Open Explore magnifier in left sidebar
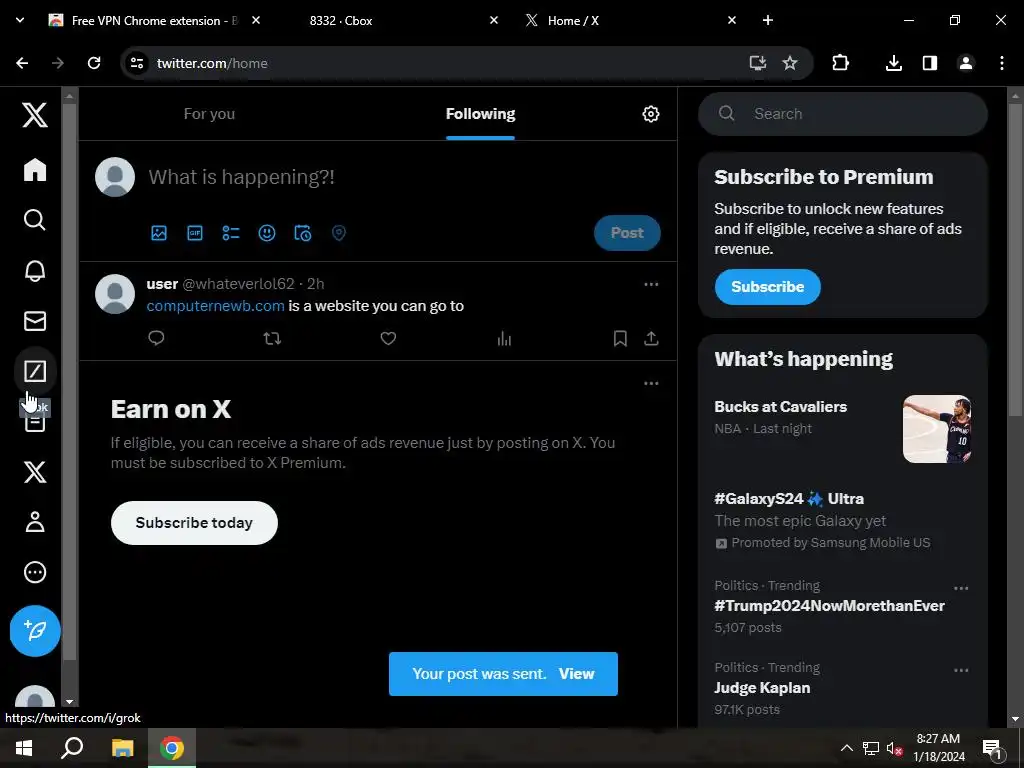 [35, 220]
